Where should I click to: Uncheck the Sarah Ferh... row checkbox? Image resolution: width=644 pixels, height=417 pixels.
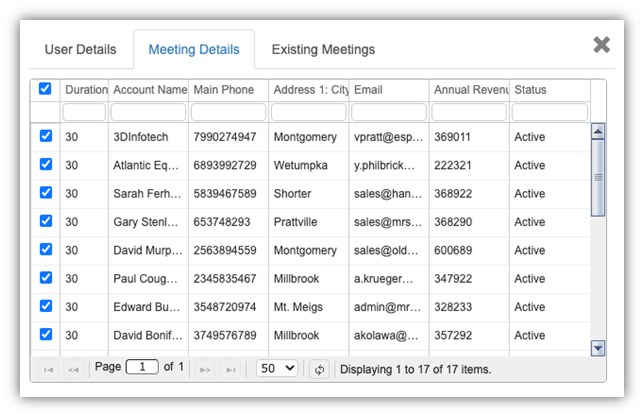(x=46, y=192)
